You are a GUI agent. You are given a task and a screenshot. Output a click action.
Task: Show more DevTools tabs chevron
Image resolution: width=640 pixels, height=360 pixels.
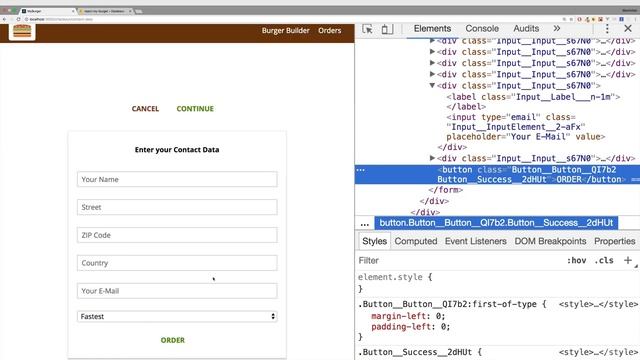(557, 29)
